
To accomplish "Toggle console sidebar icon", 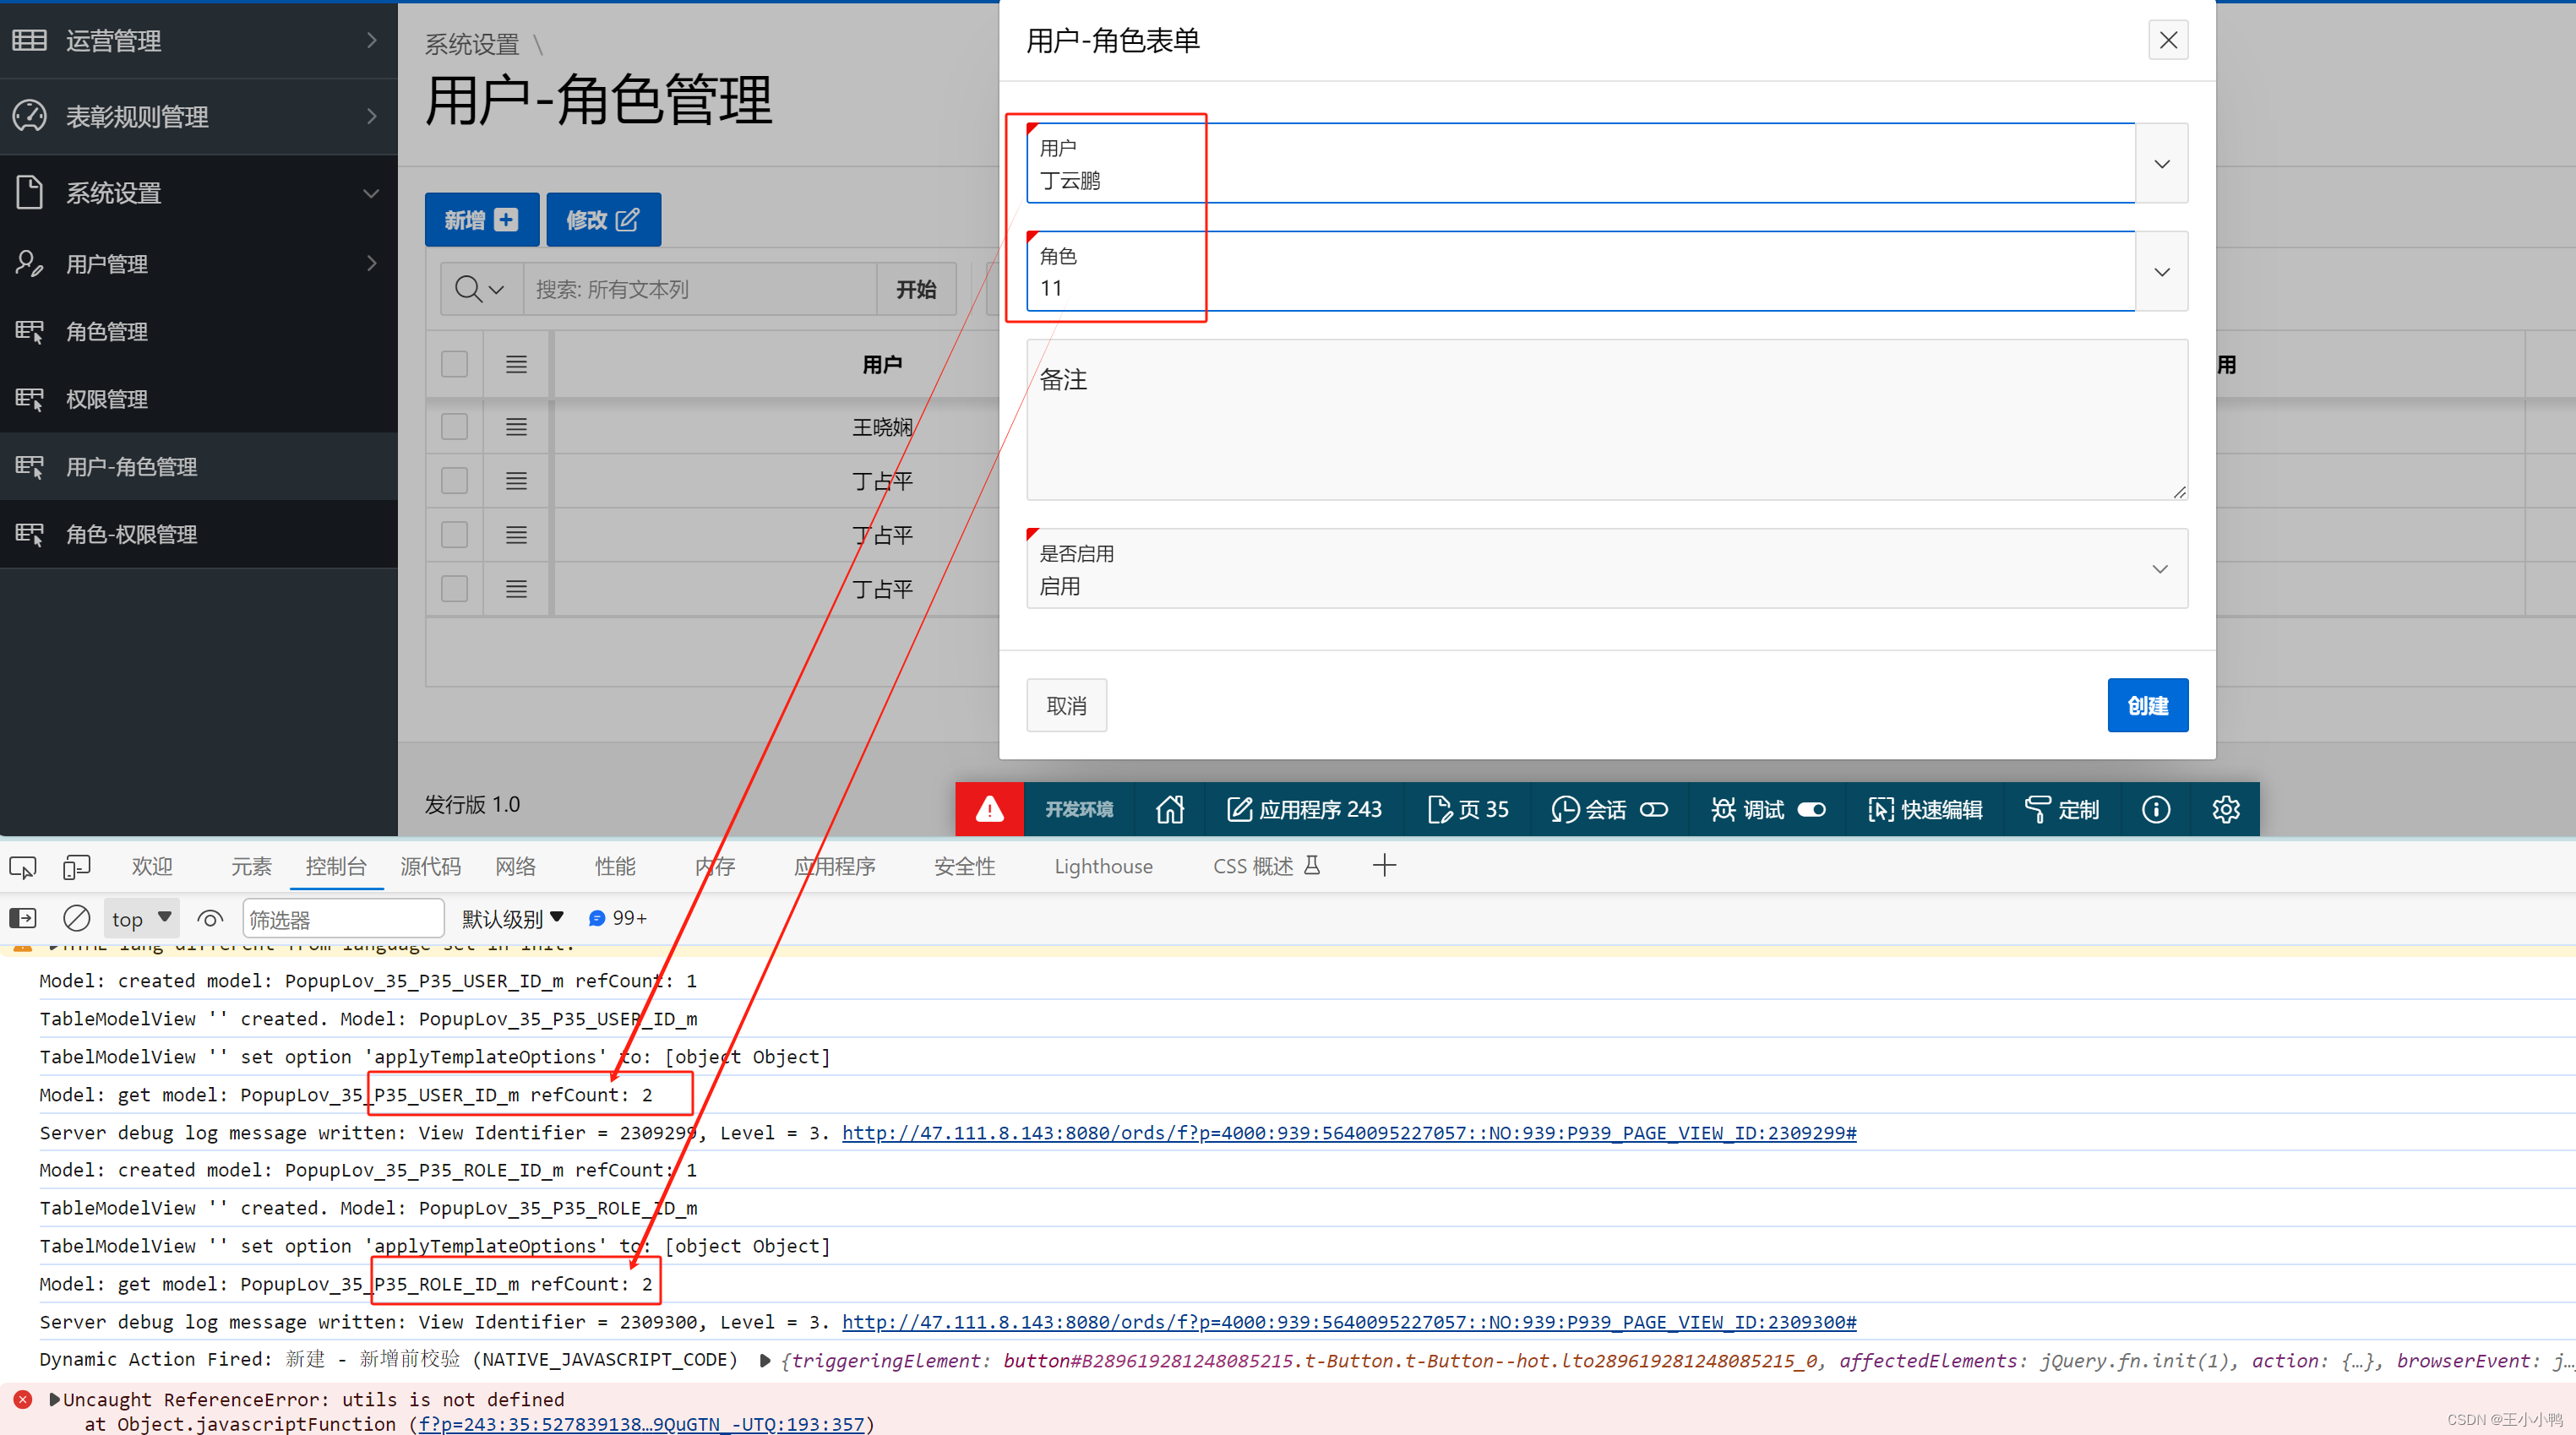I will pos(23,918).
